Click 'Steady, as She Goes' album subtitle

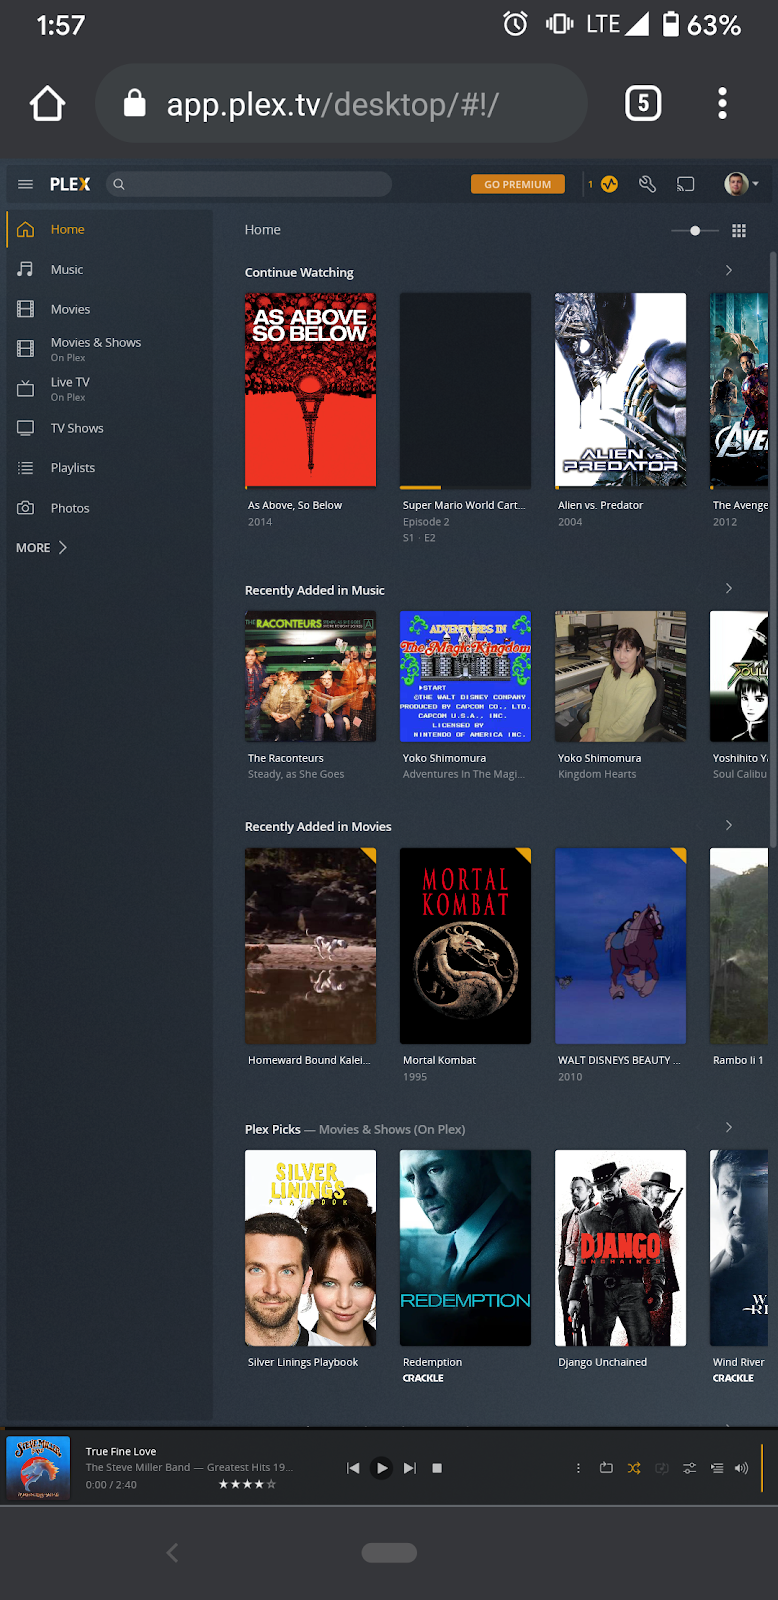(x=296, y=774)
